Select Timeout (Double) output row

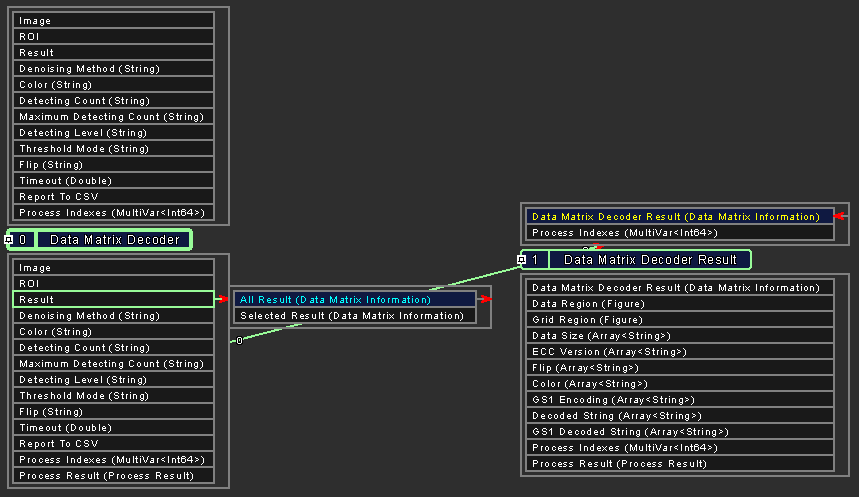[113, 427]
